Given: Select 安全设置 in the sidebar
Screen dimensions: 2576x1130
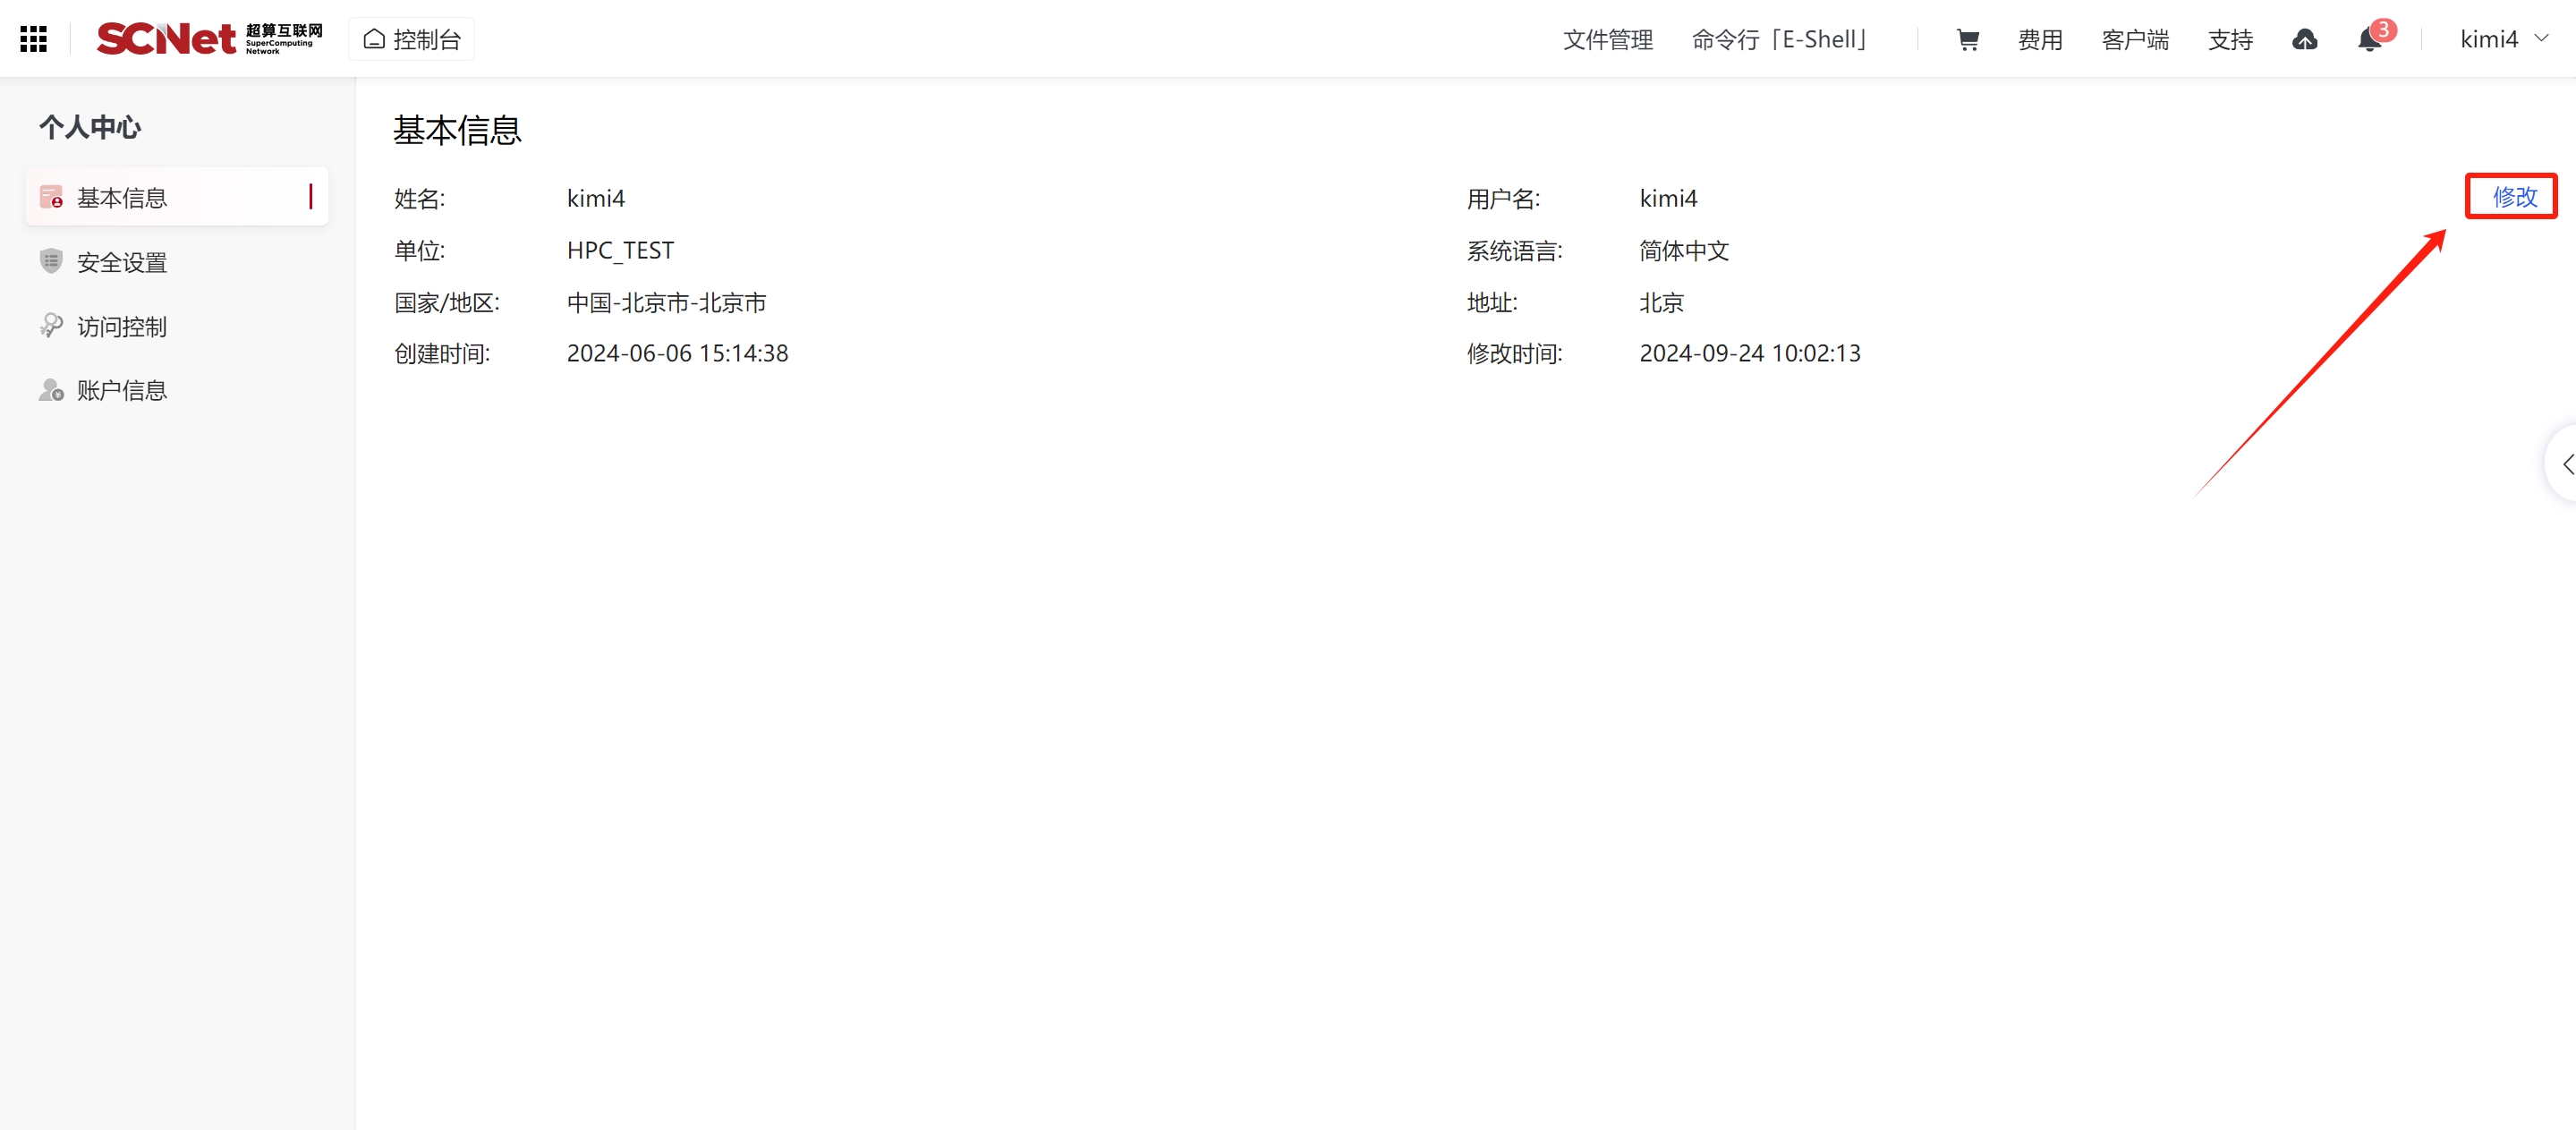Looking at the screenshot, I should (122, 262).
